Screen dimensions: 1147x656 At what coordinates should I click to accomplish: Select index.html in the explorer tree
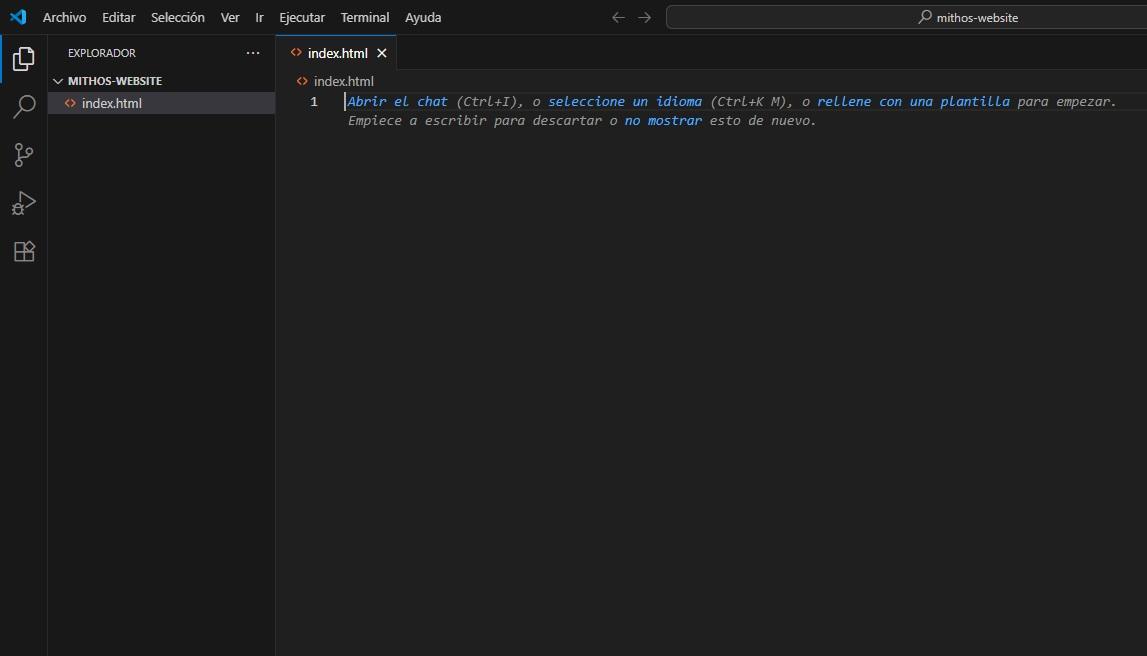[x=161, y=103]
